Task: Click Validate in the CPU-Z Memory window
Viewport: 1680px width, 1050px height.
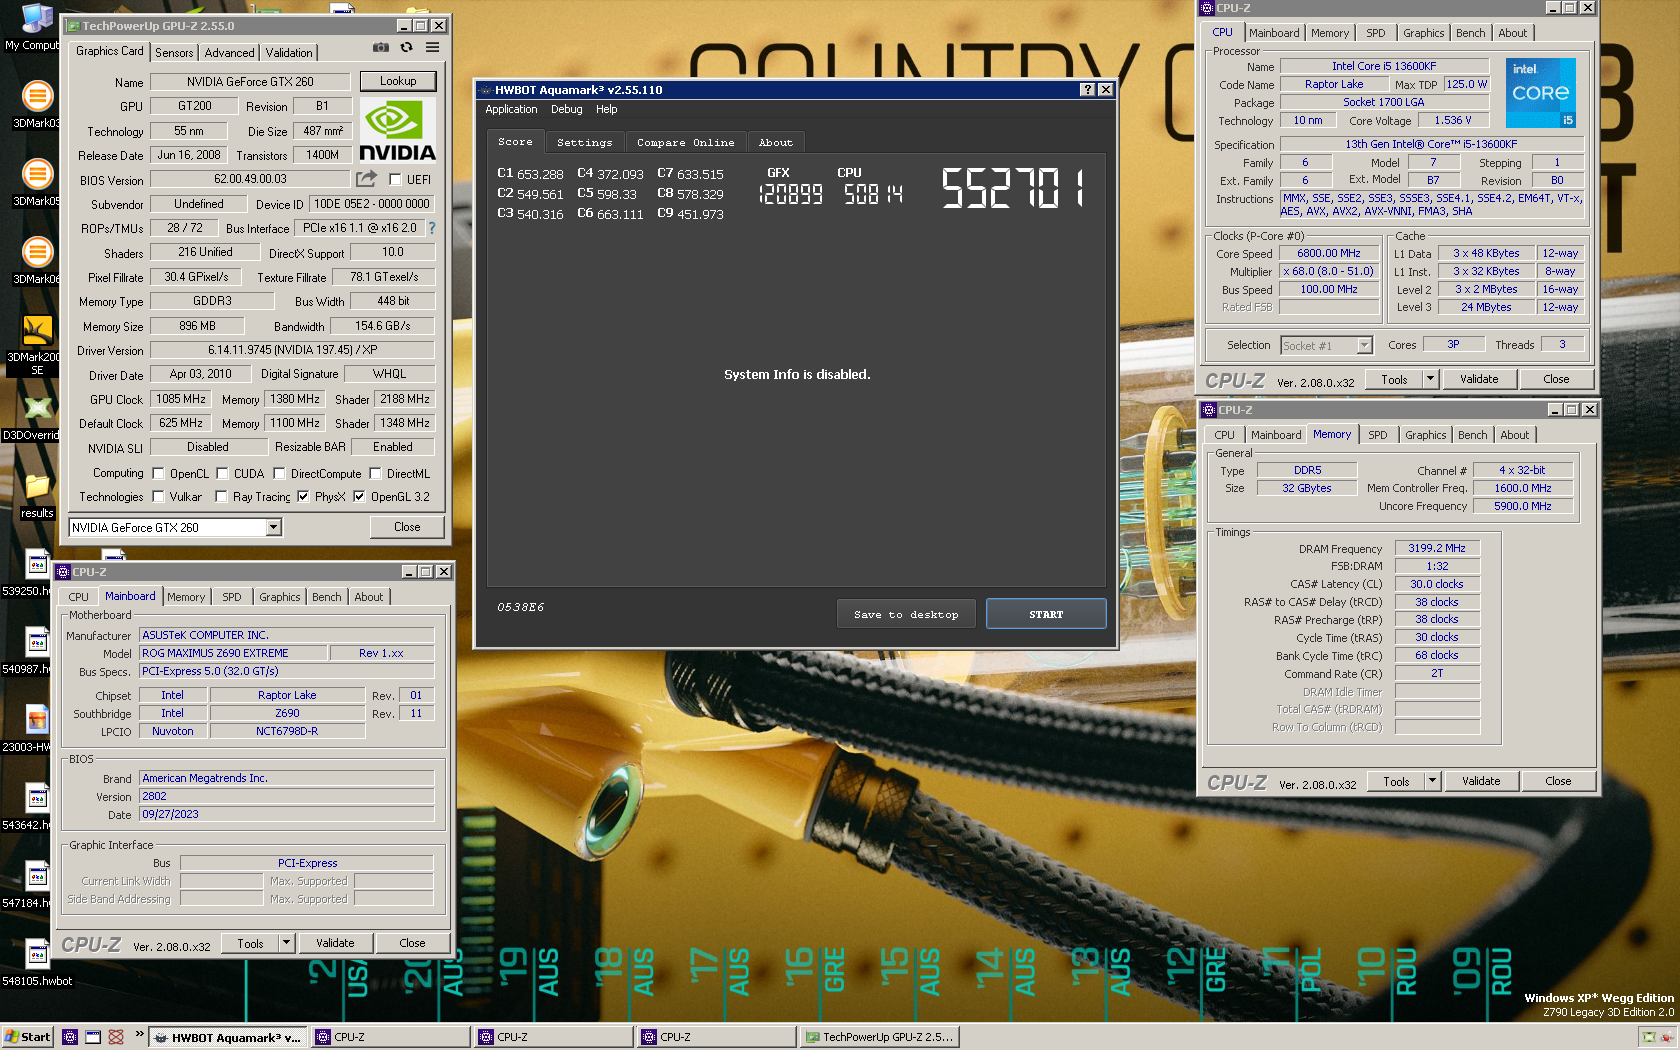Action: click(1481, 781)
